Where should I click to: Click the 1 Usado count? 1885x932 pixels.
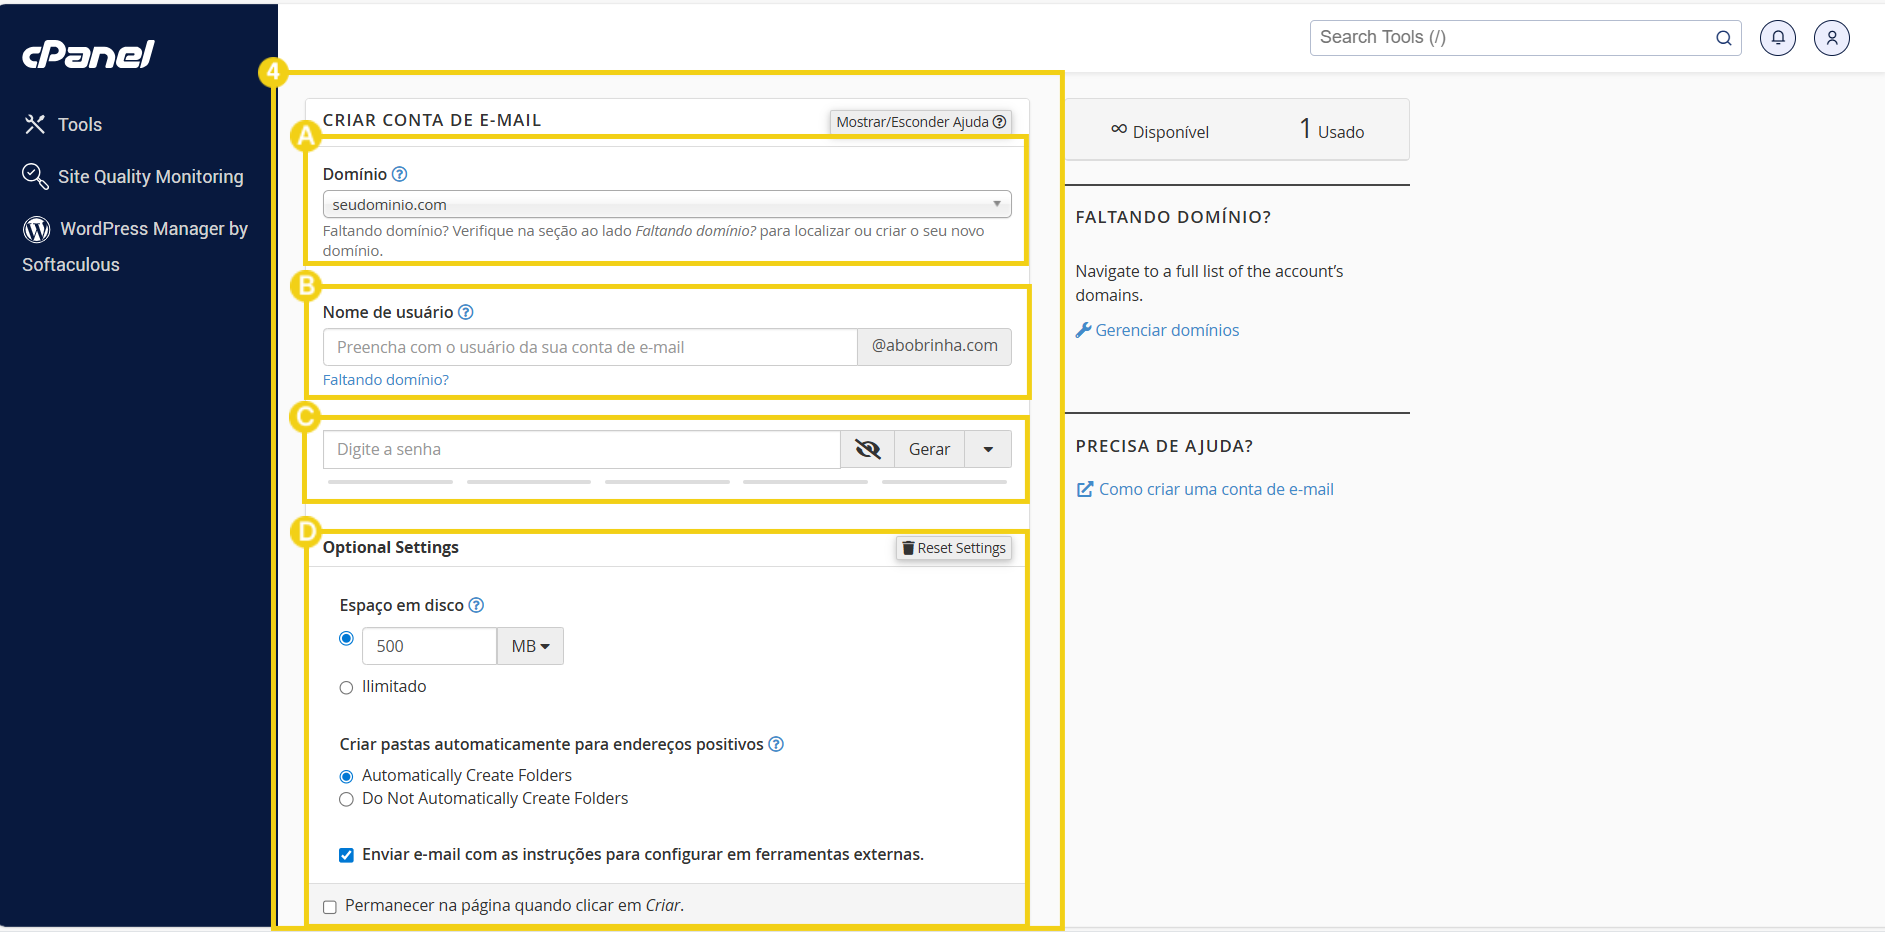[x=1332, y=130]
